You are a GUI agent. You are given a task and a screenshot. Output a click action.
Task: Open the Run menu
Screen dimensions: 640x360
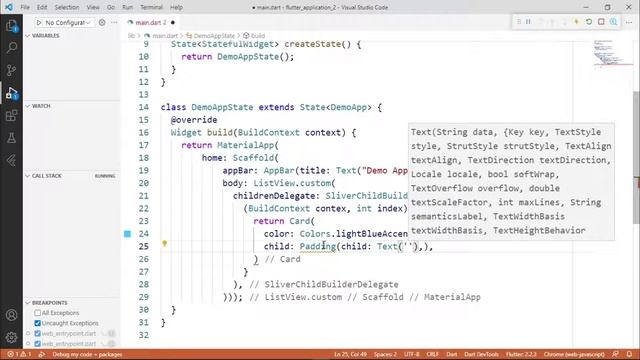127,7
